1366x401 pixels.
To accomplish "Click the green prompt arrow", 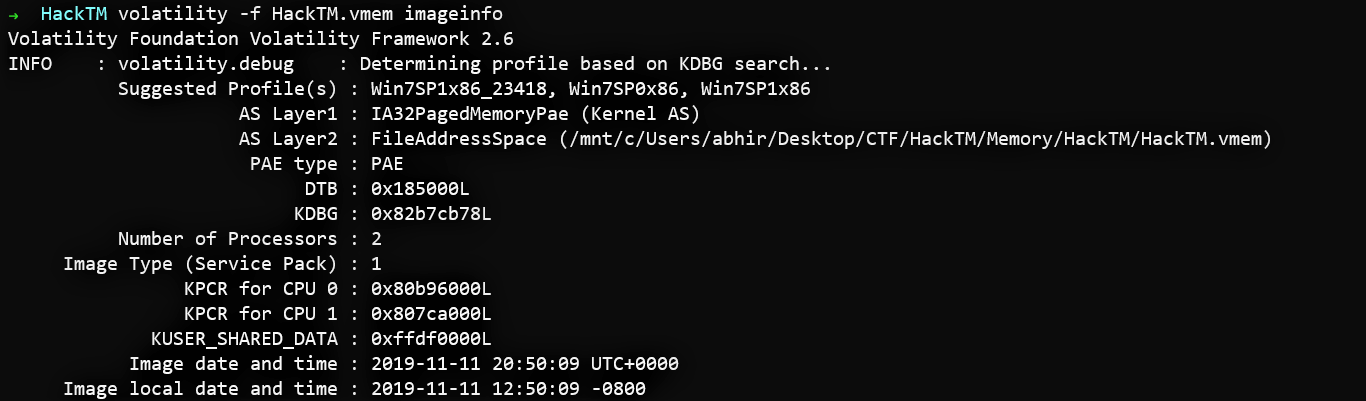I will (x=14, y=14).
